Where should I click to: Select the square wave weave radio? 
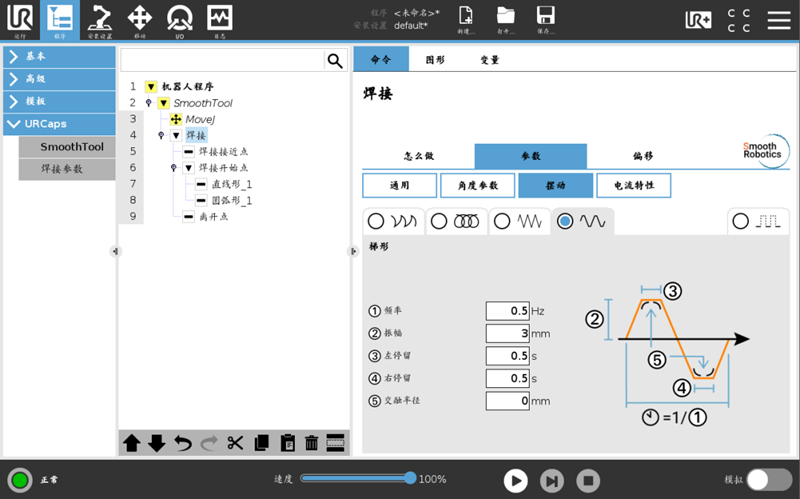[740, 221]
